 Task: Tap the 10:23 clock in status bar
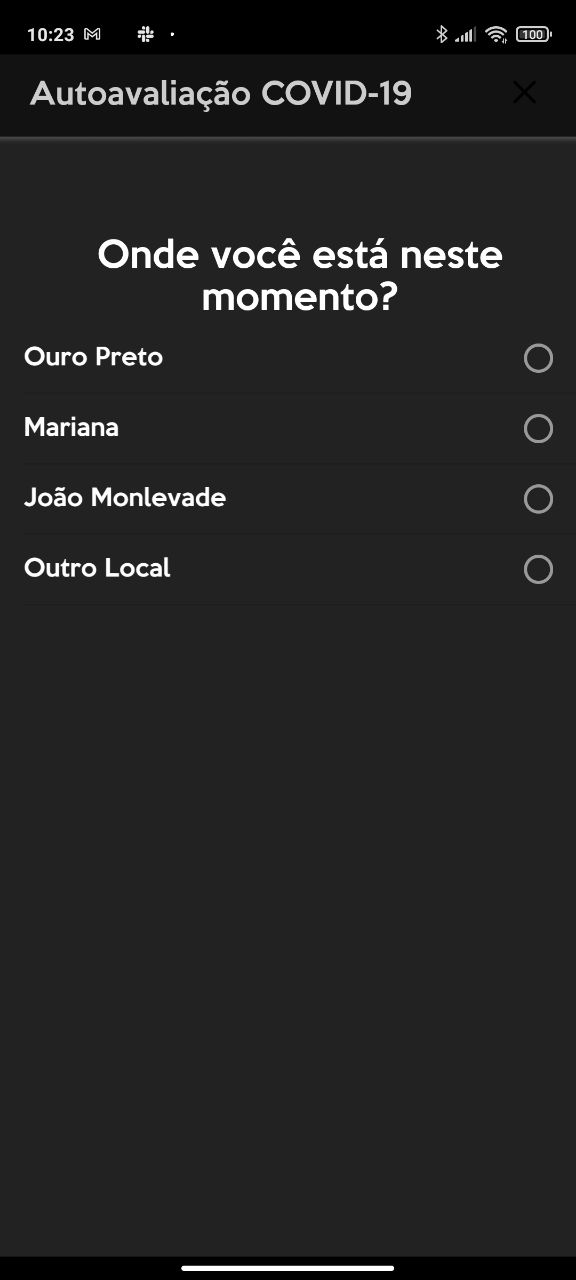point(50,34)
